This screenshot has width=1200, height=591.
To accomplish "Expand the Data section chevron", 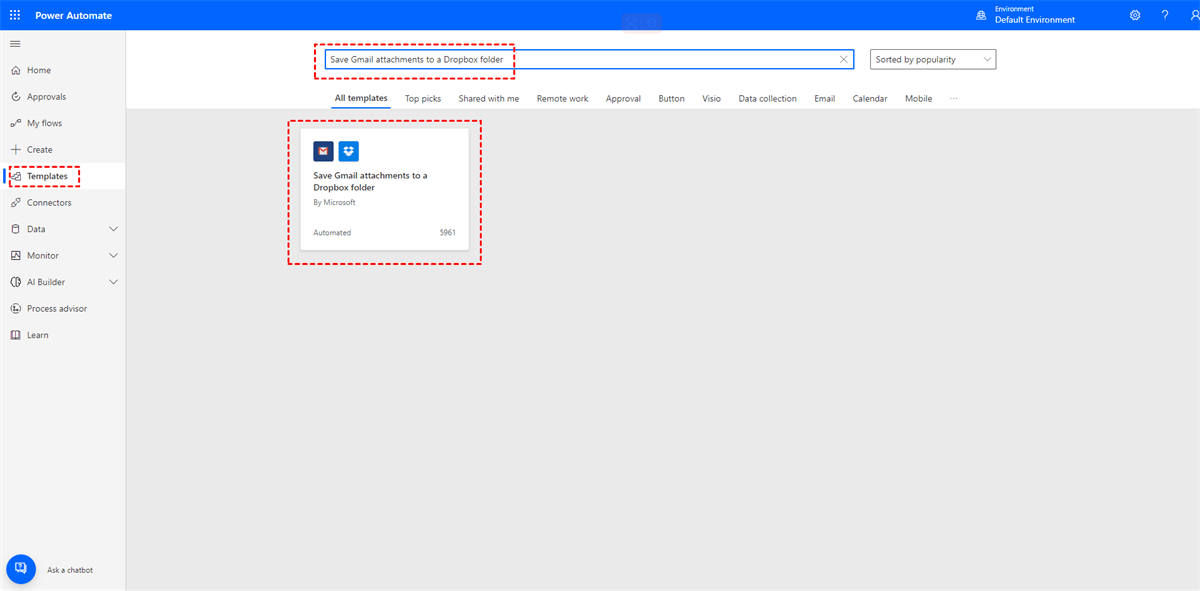I will (113, 229).
